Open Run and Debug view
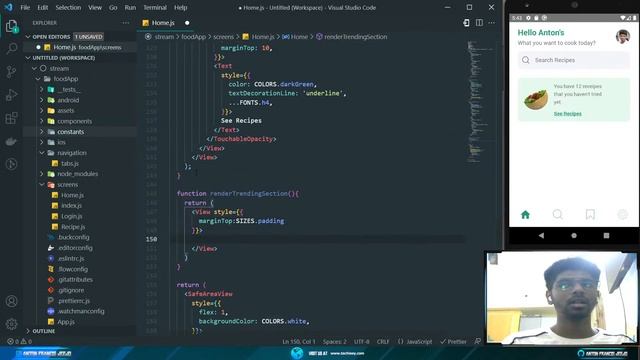This screenshot has height=360, width=640. tap(11, 95)
